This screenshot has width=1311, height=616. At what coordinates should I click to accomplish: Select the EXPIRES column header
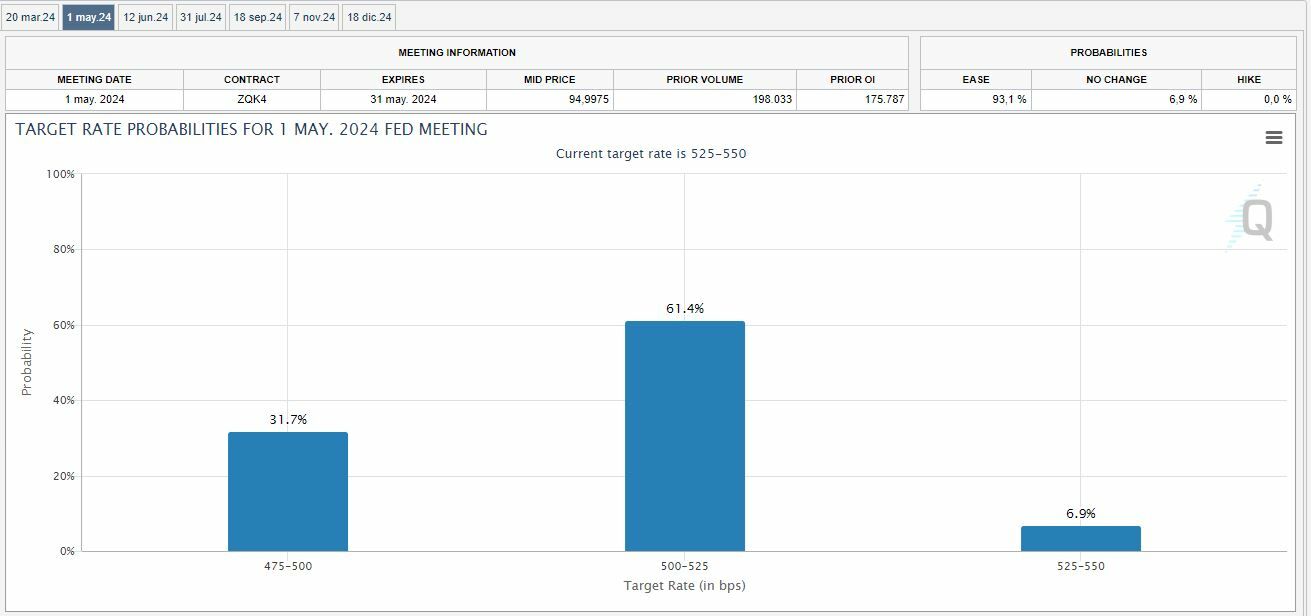(404, 79)
